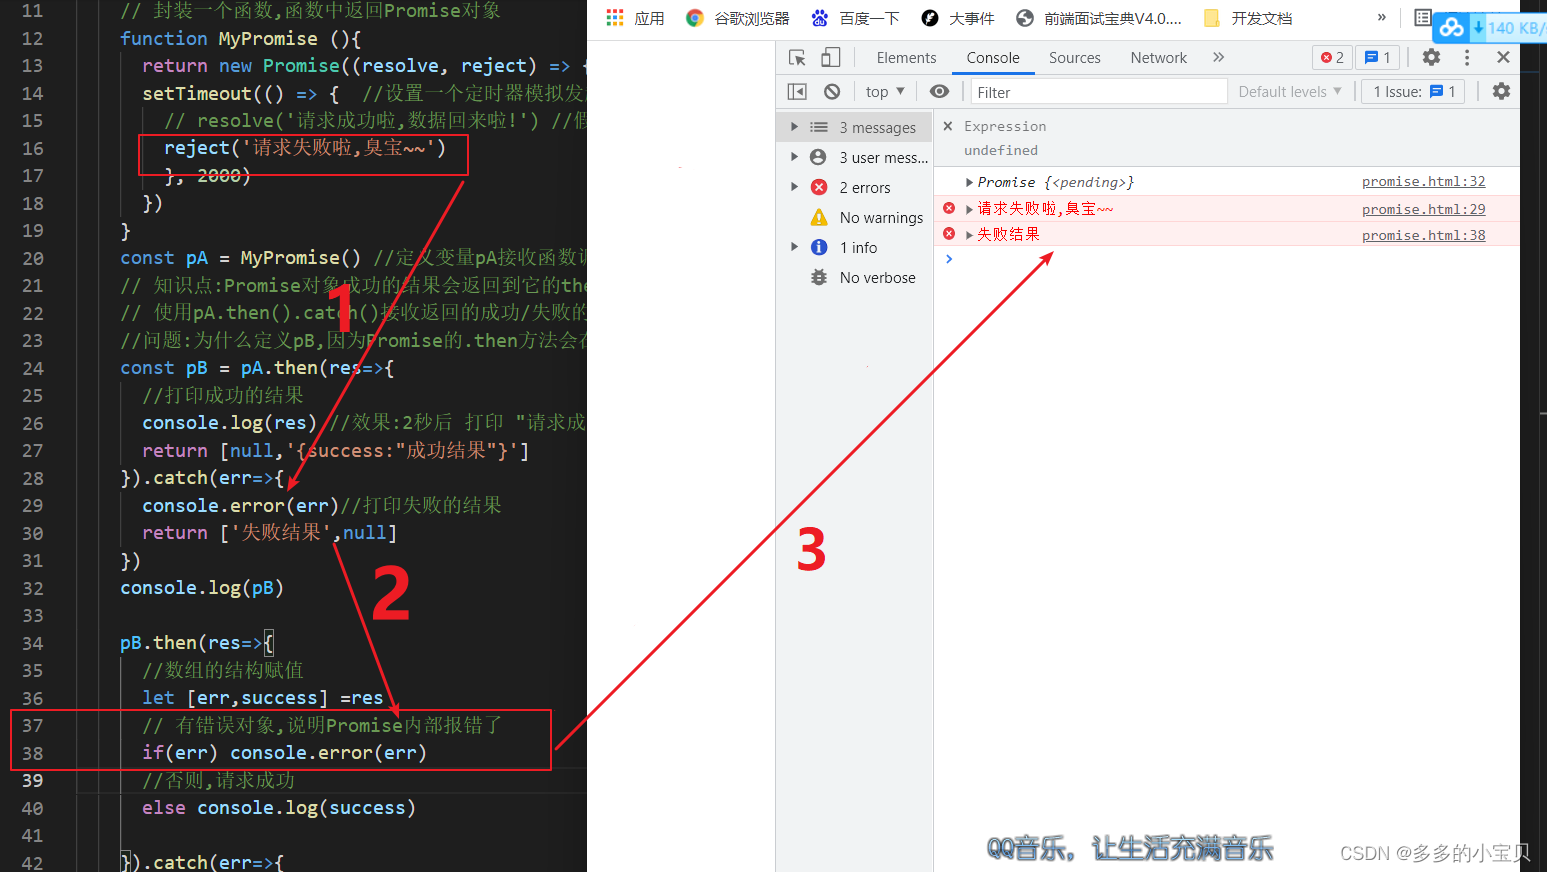Open the 1 Issue button
This screenshot has height=872, width=1547.
pyautogui.click(x=1412, y=91)
